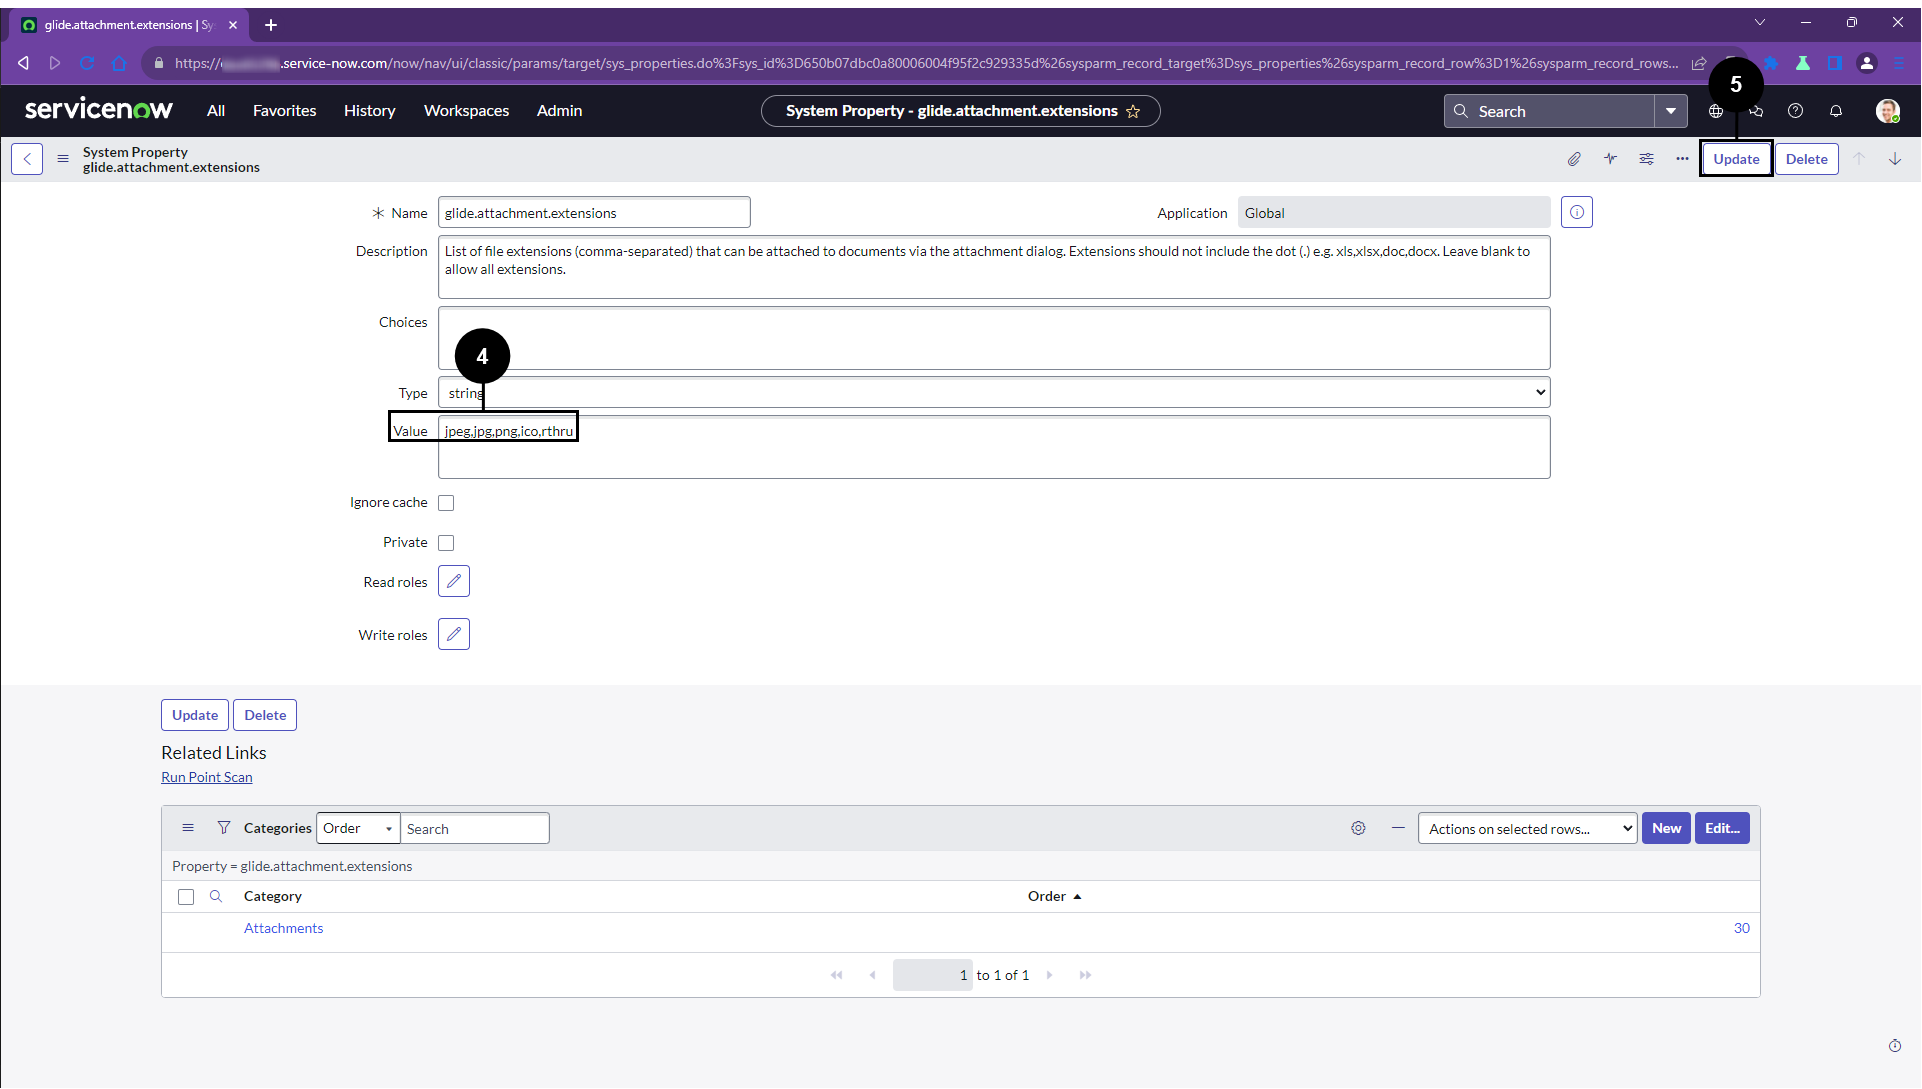
Task: Open more options ellipsis in form header
Action: 1682,159
